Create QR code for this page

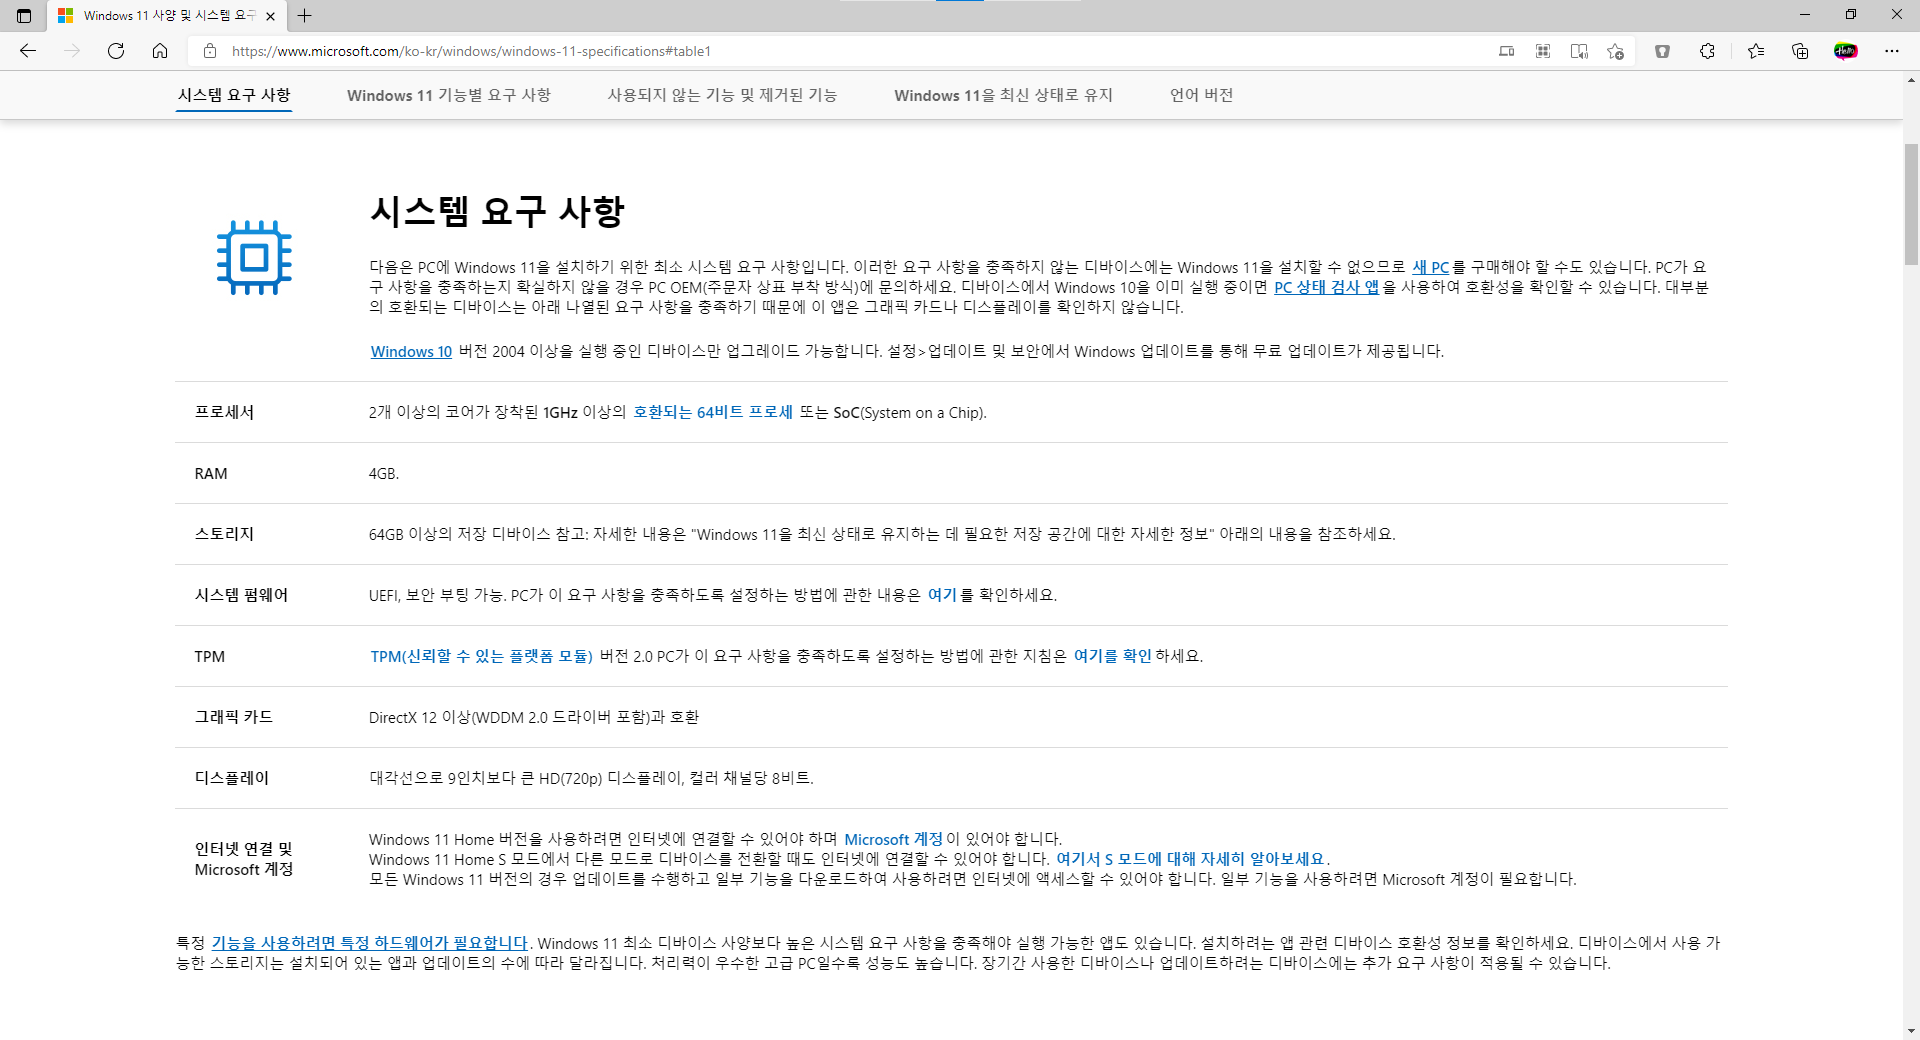point(1543,51)
